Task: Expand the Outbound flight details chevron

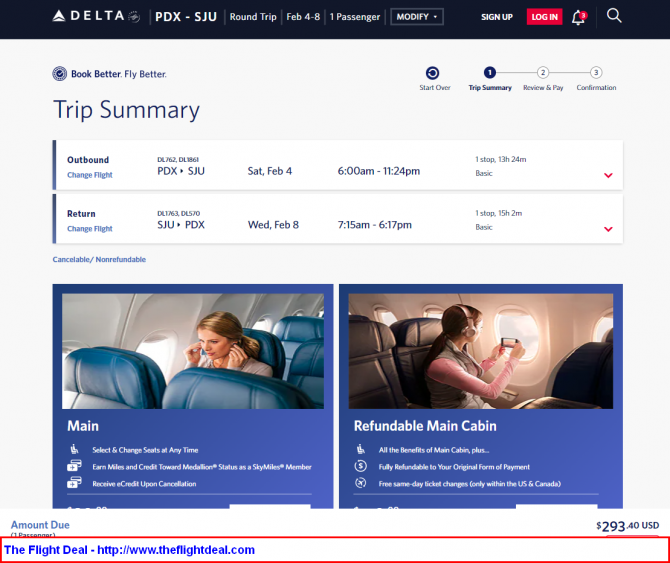Action: pos(608,175)
